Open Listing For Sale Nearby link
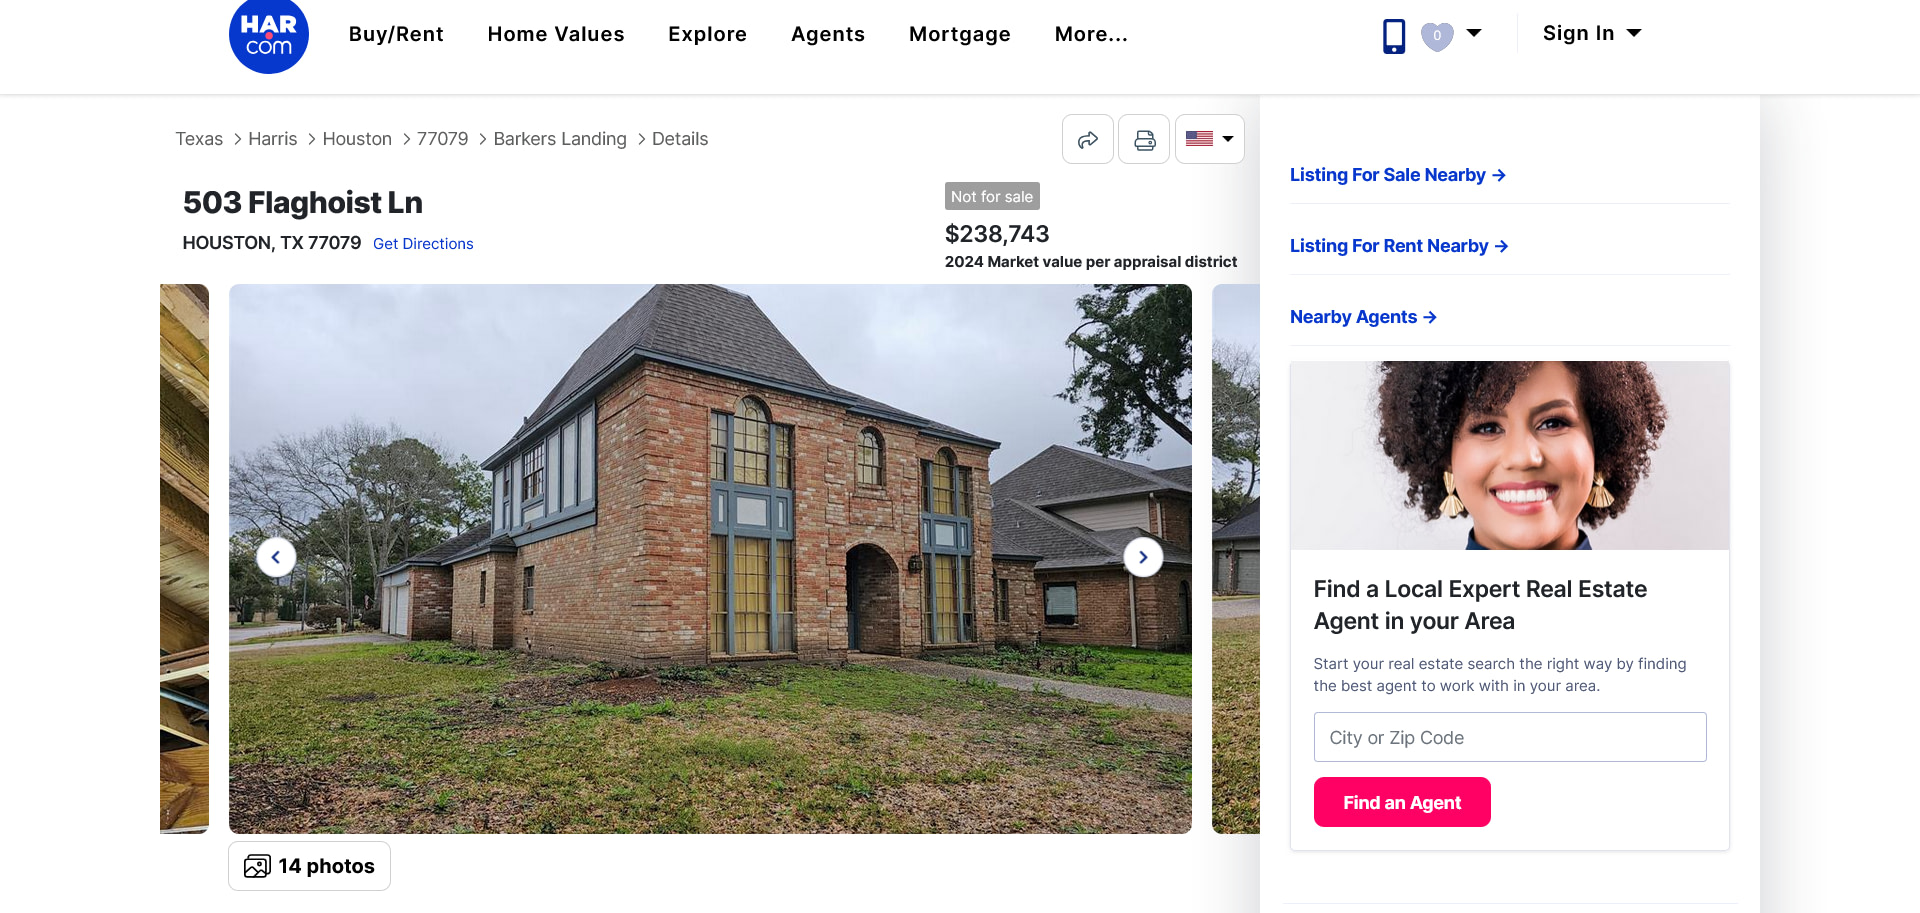The height and width of the screenshot is (913, 1920). [x=1398, y=175]
